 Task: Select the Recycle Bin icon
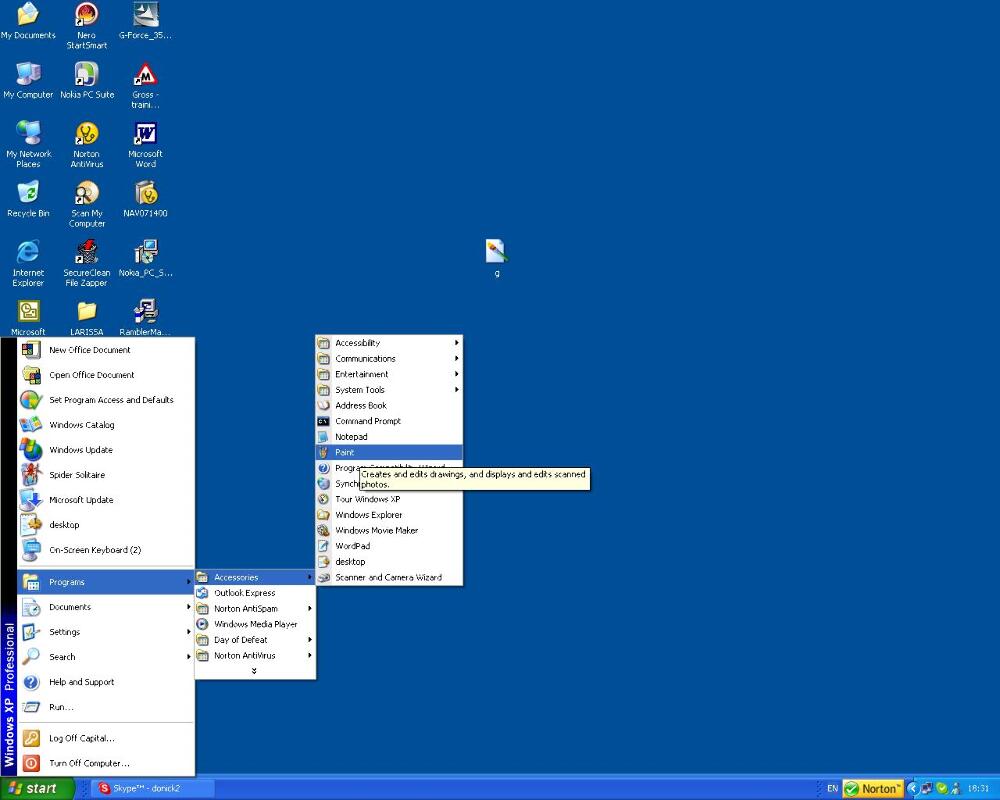[28, 199]
